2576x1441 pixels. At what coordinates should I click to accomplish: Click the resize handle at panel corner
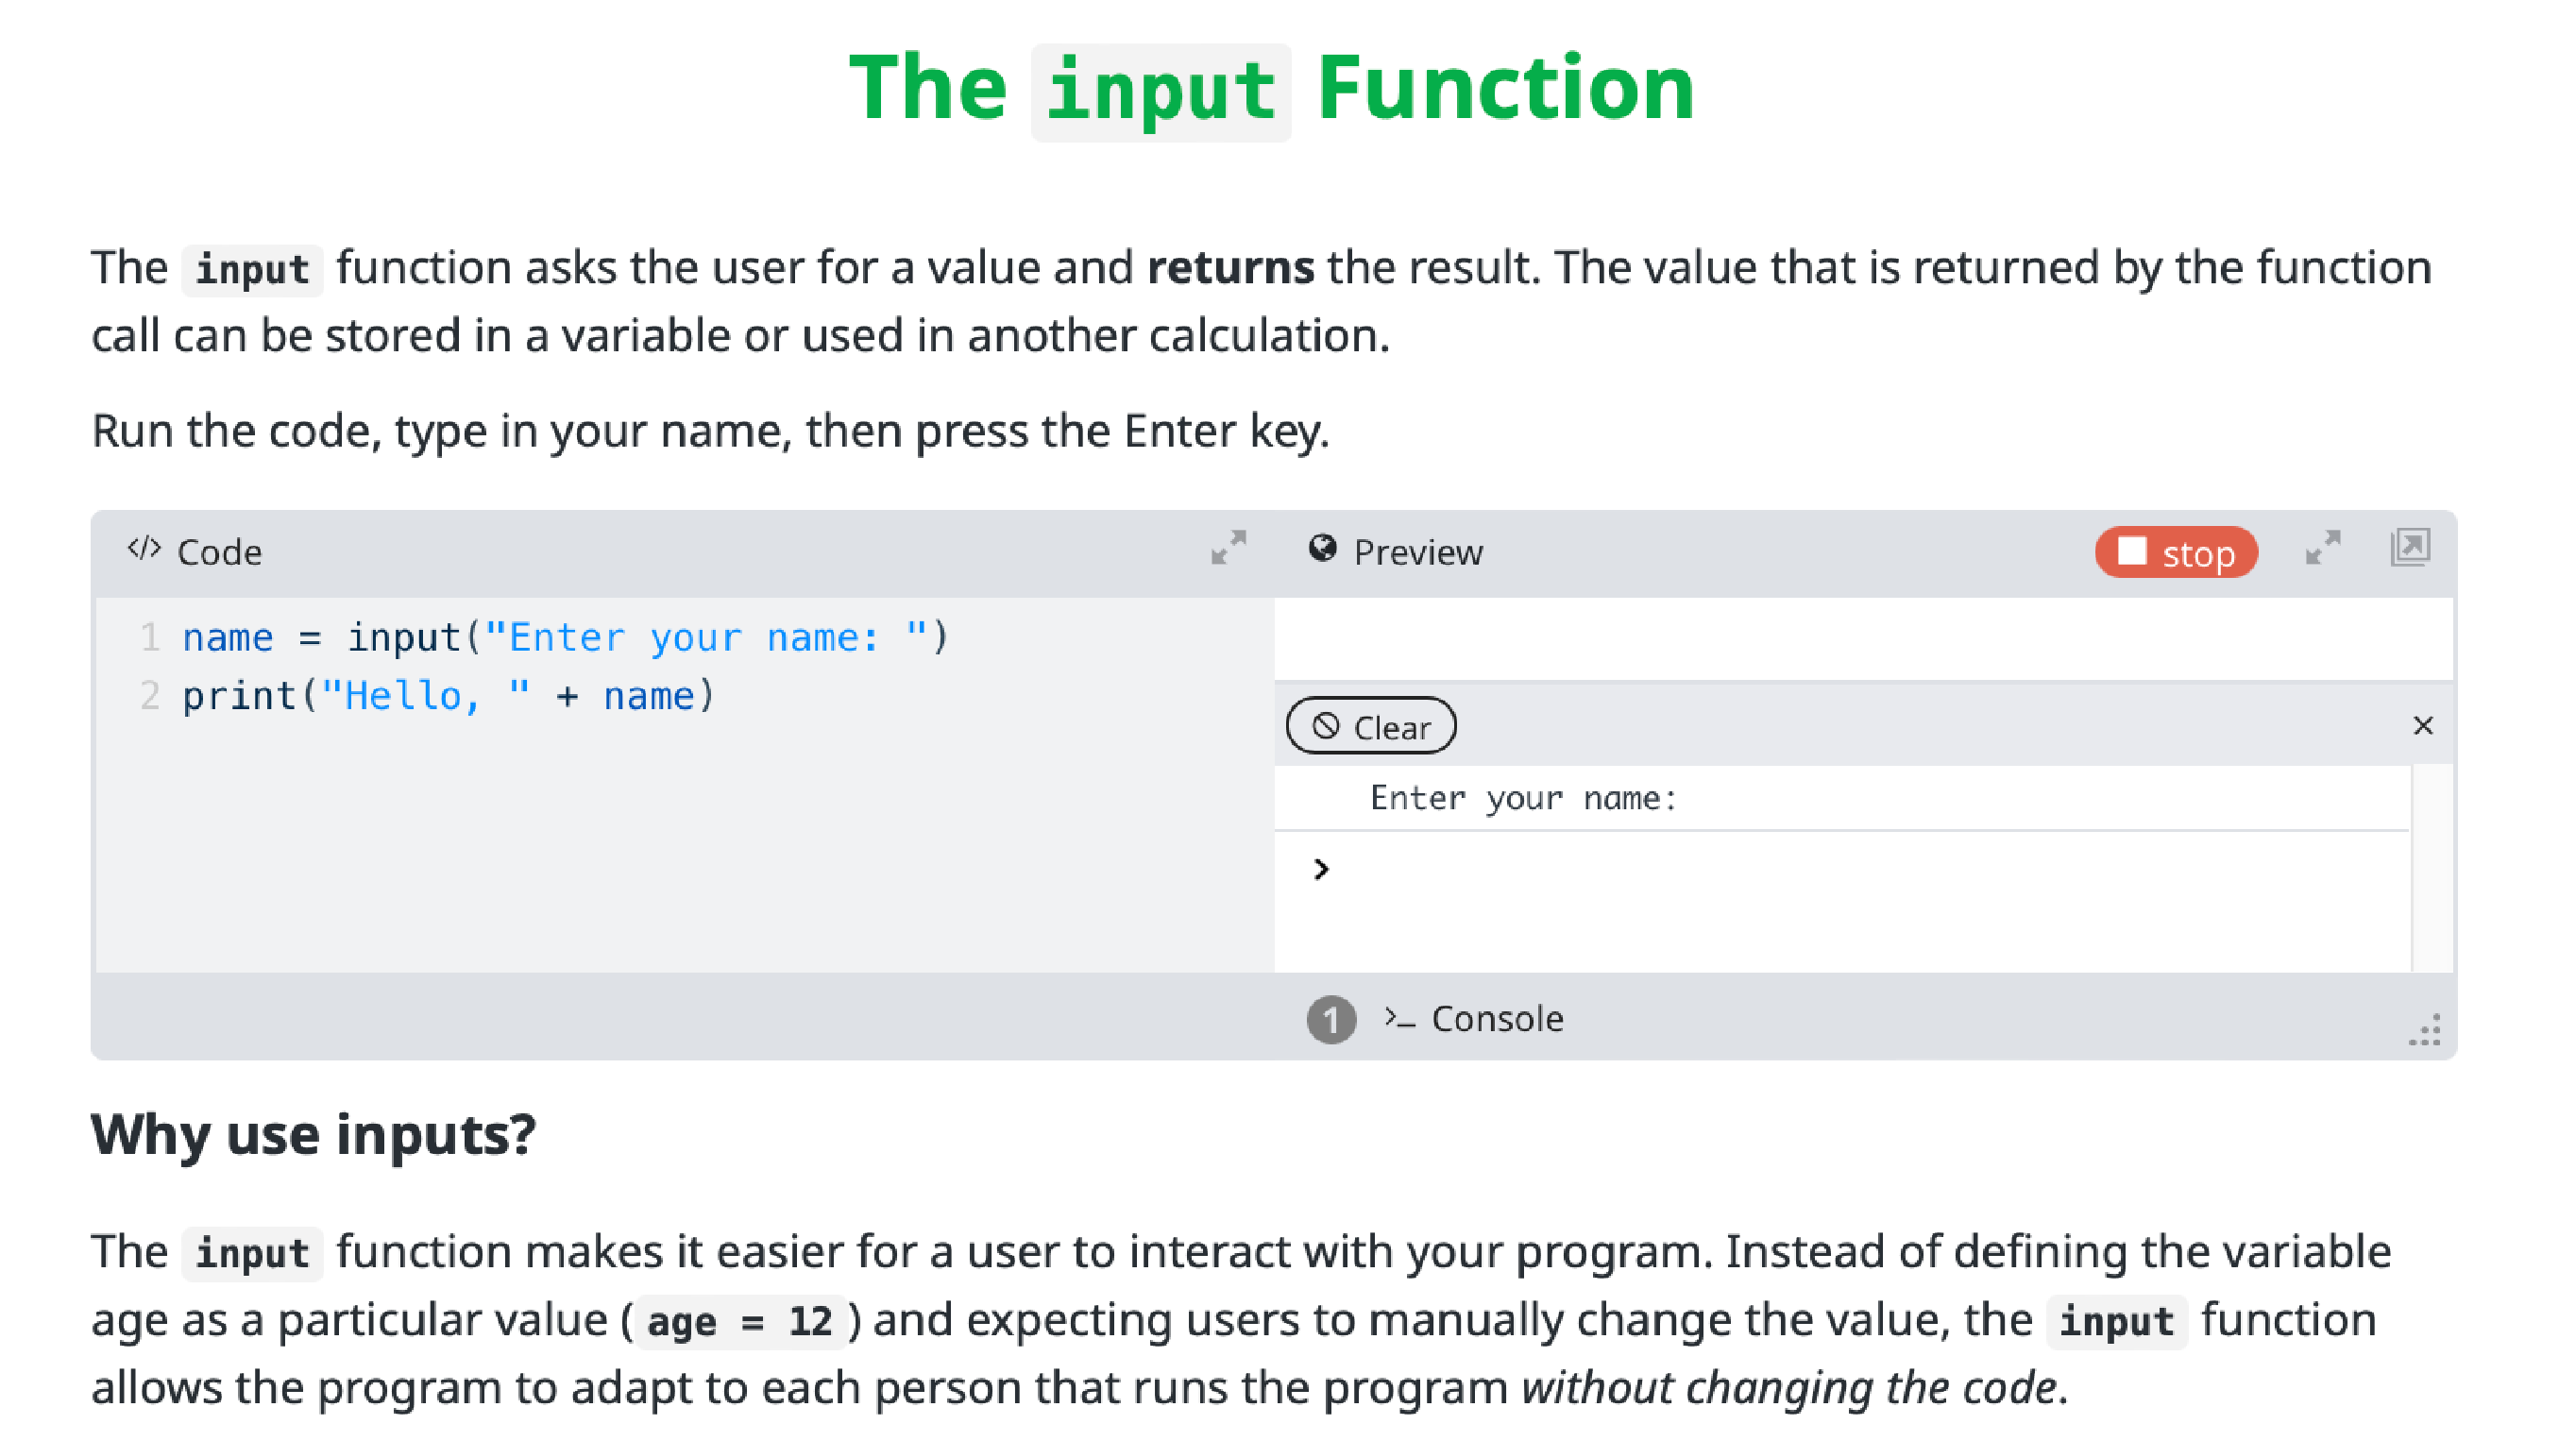2425,1031
